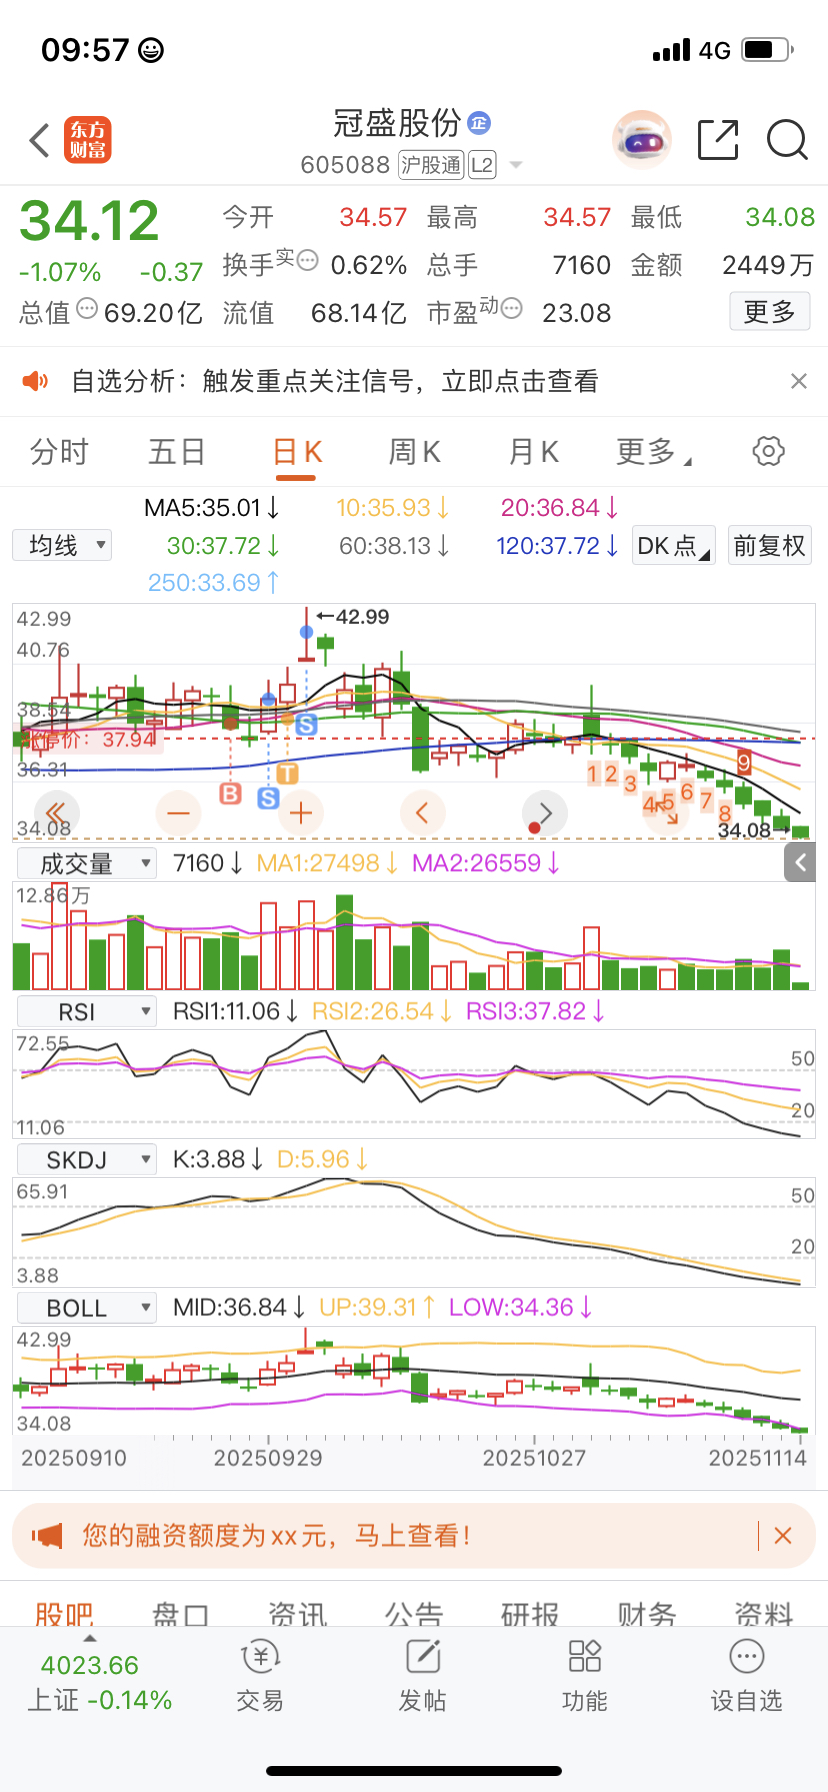Switch to the 五日 tab
This screenshot has height=1792, width=828.
tap(177, 452)
